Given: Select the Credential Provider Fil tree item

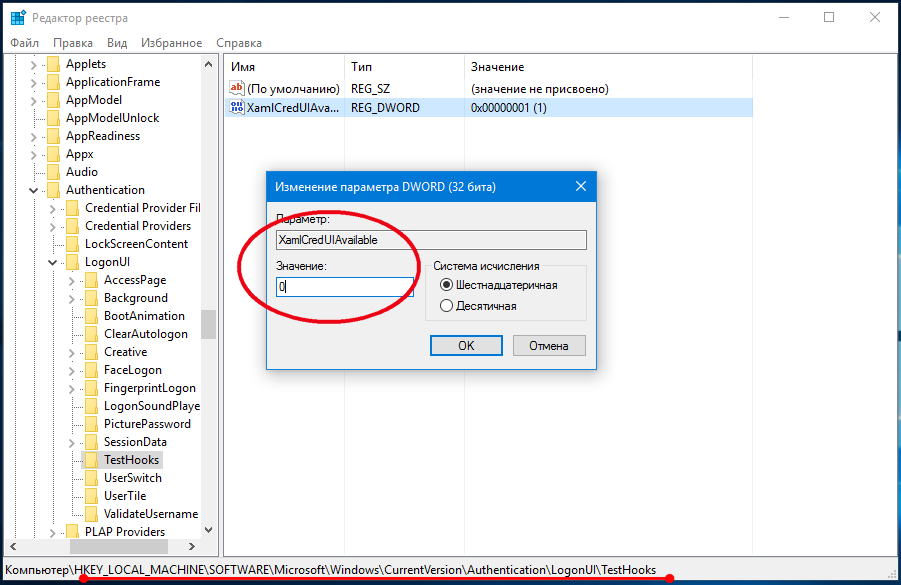Looking at the screenshot, I should 143,208.
